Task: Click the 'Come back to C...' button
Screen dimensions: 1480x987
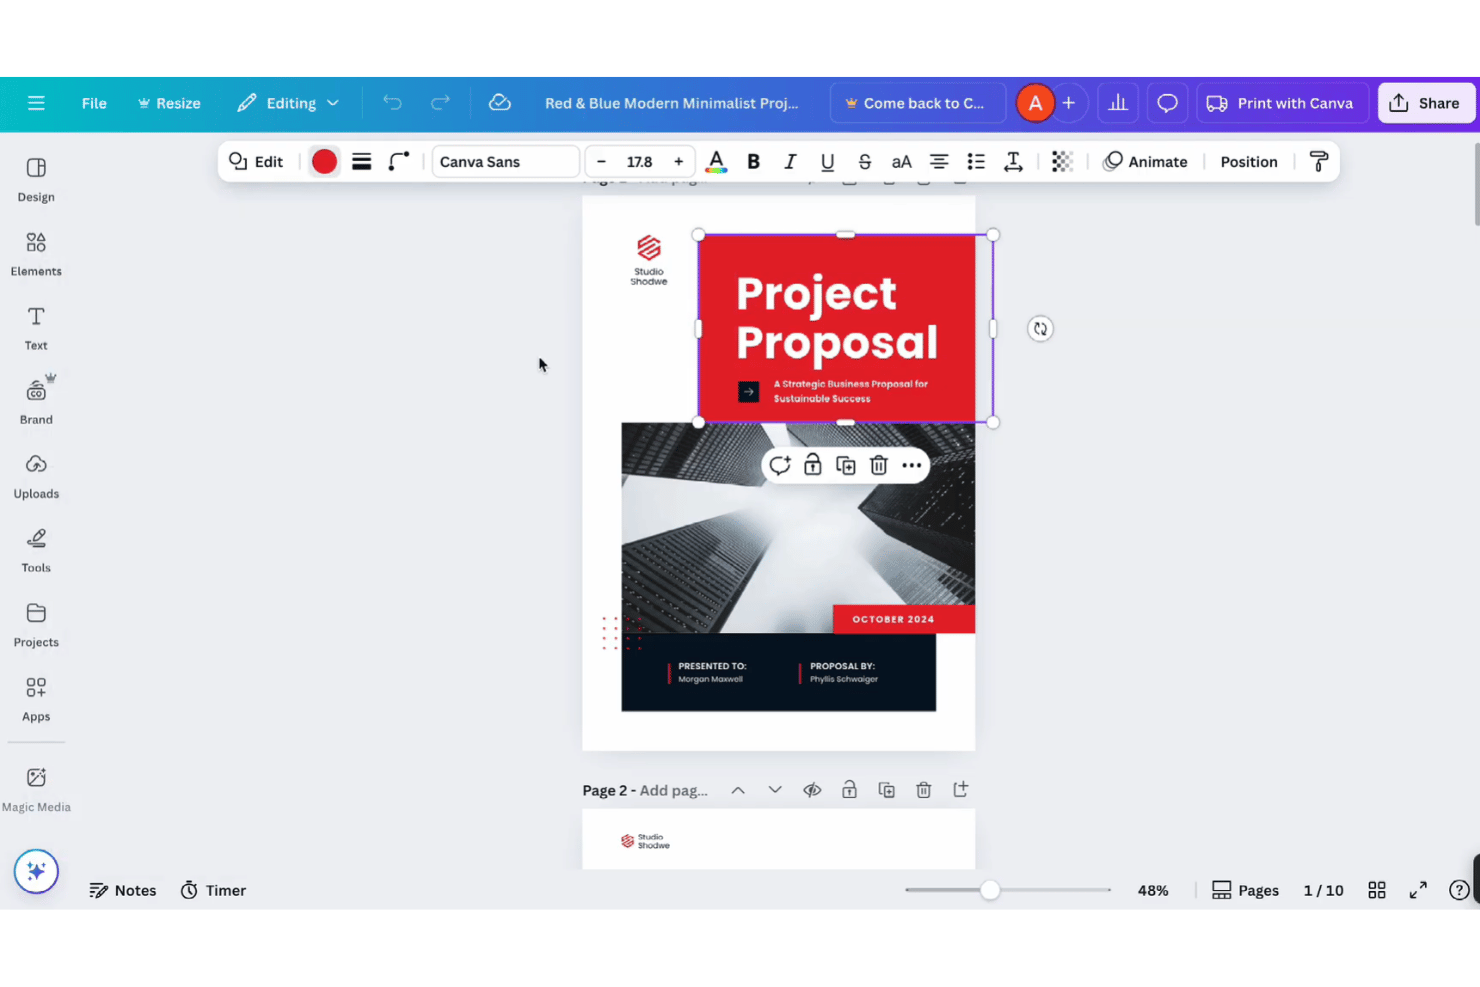Action: tap(917, 103)
